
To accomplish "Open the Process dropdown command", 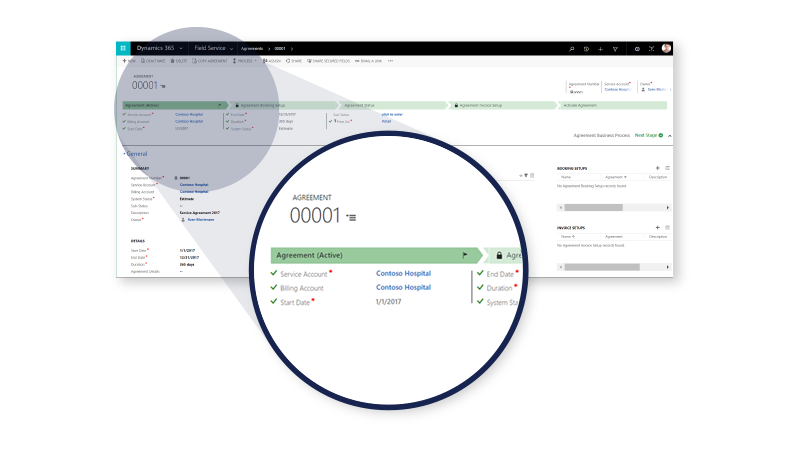I will click(x=245, y=61).
